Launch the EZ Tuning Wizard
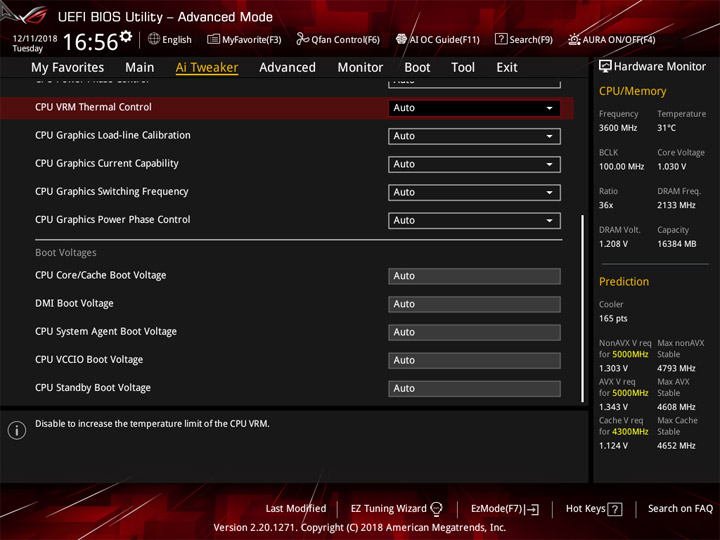This screenshot has width=720, height=540. tap(396, 509)
